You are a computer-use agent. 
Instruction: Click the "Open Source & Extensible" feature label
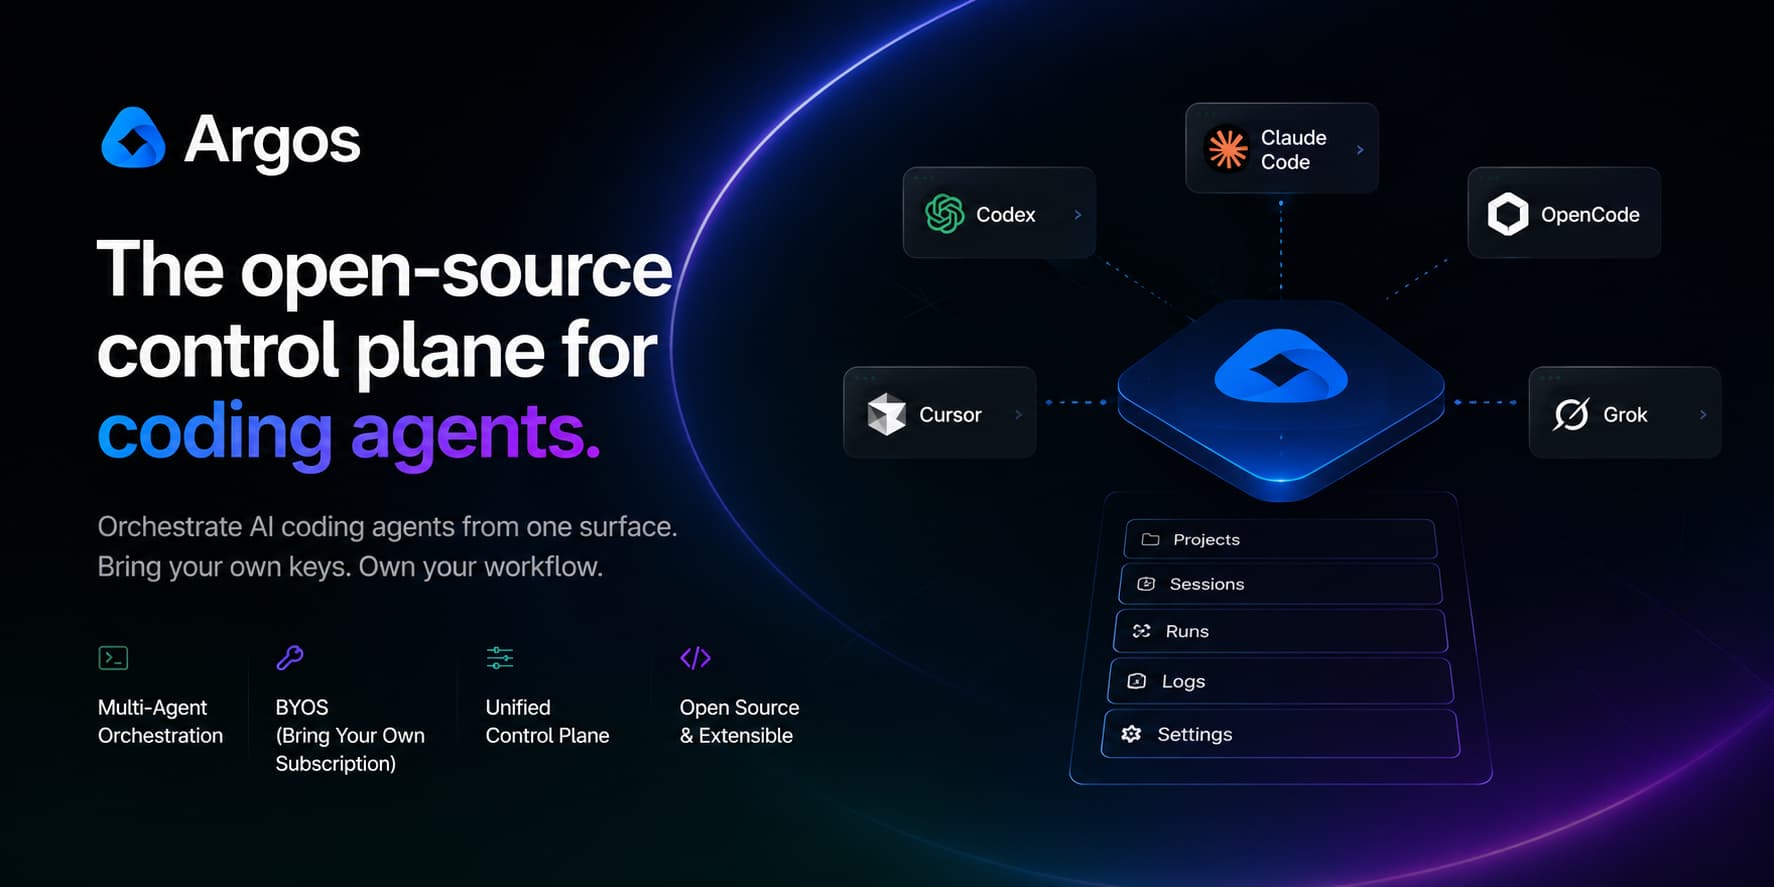(x=739, y=721)
